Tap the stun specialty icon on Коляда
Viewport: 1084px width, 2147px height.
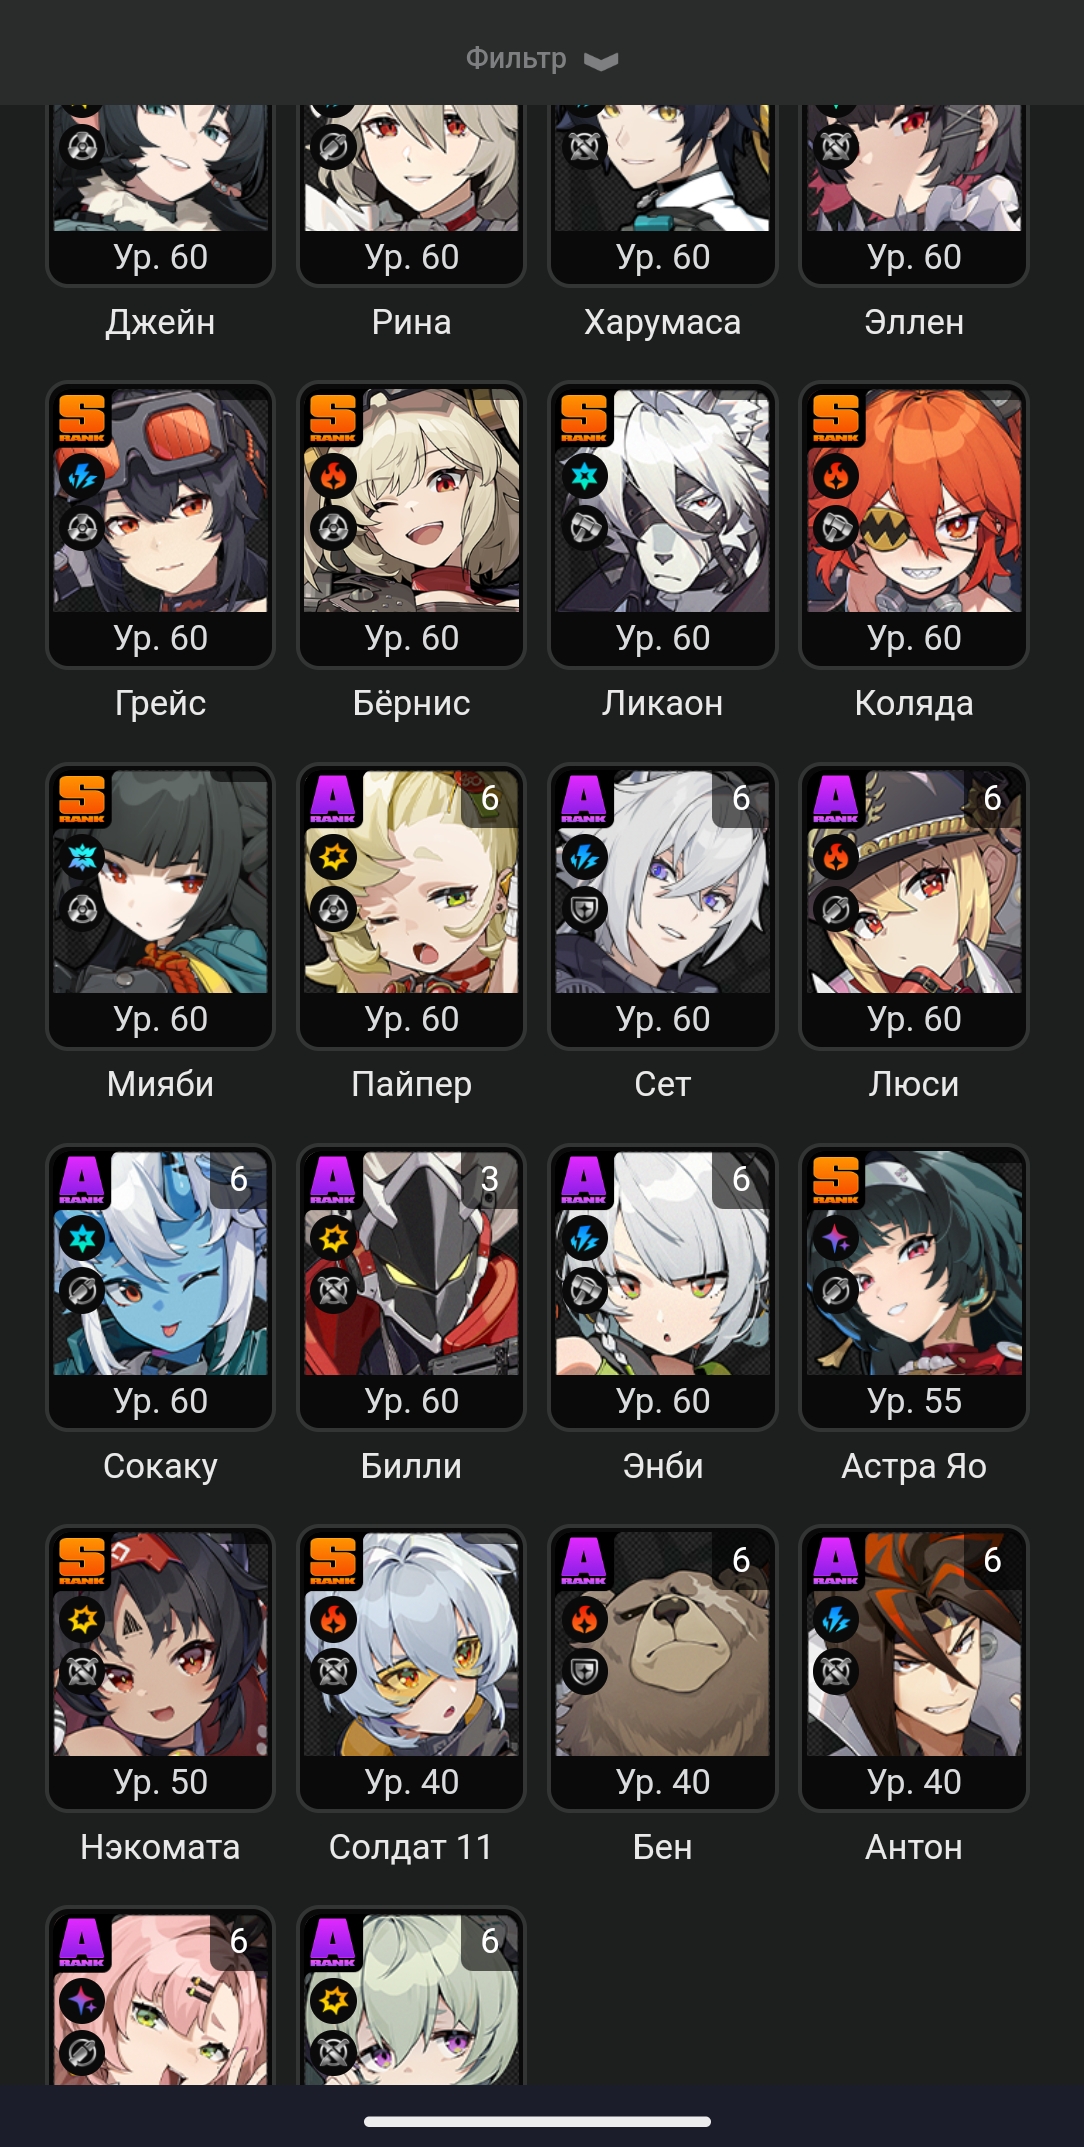(x=836, y=528)
